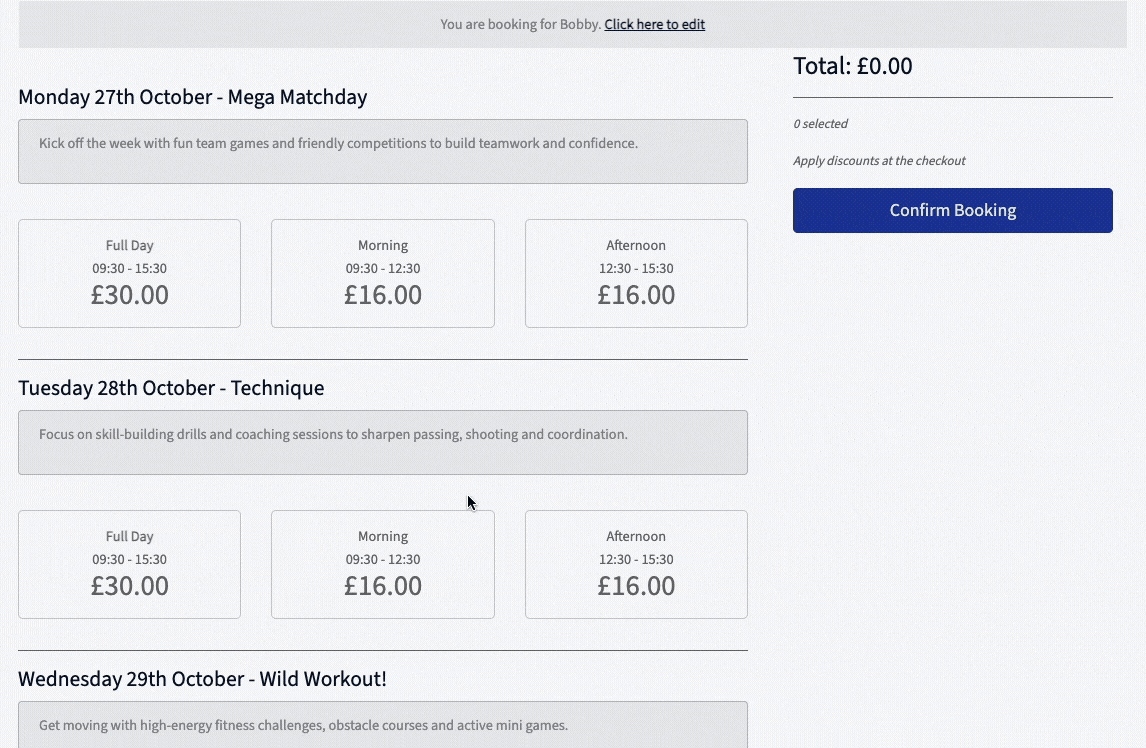This screenshot has height=748, width=1146.
Task: Click the 'Click here to edit' link
Action: click(654, 24)
